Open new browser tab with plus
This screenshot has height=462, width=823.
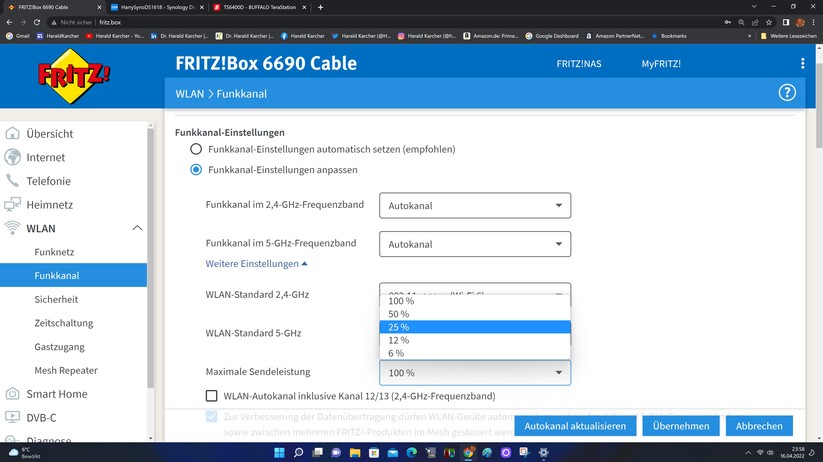pyautogui.click(x=320, y=7)
